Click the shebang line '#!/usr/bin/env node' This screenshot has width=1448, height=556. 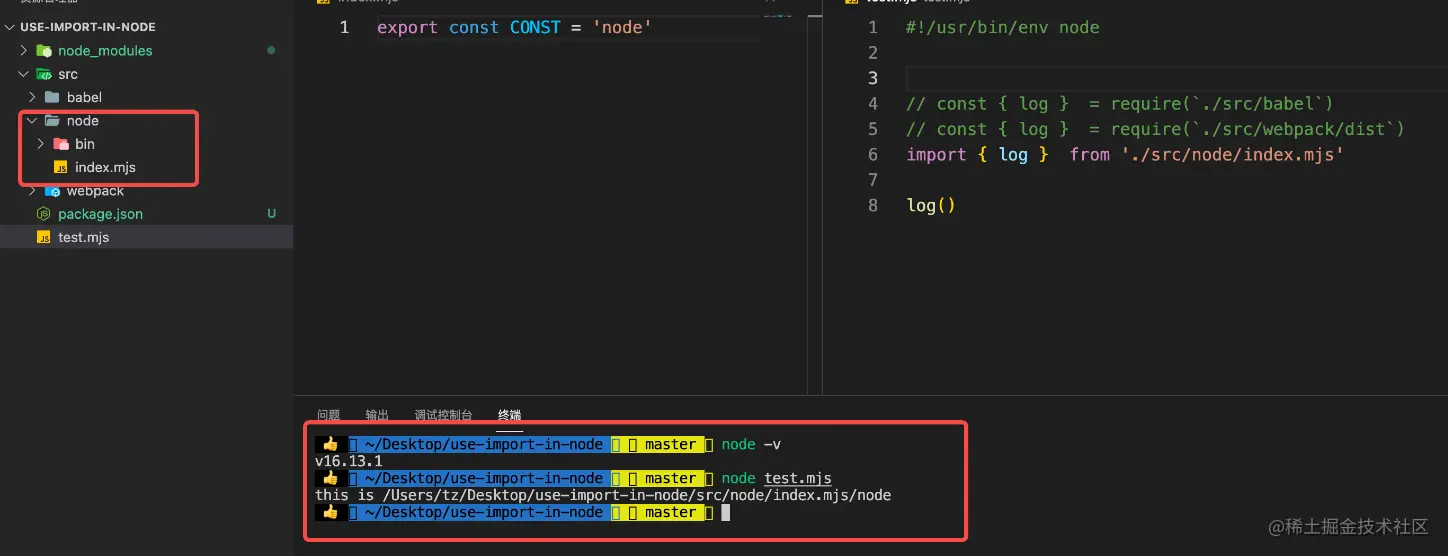coord(1002,27)
